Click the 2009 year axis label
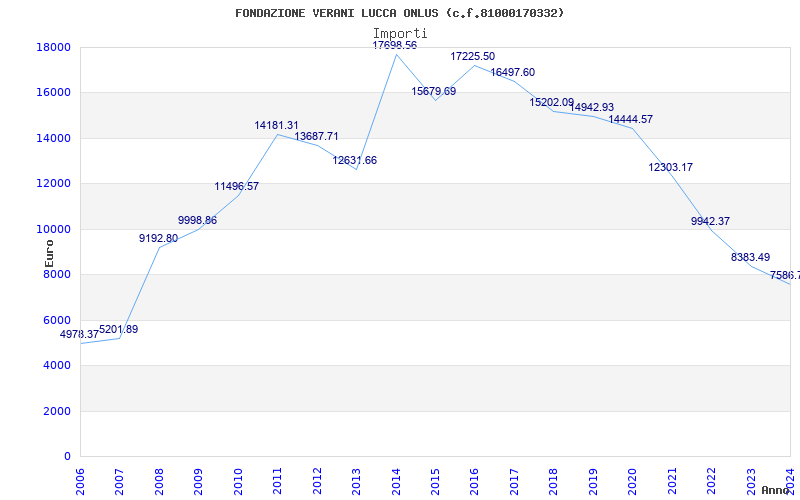Image resolution: width=800 pixels, height=500 pixels. (x=198, y=481)
